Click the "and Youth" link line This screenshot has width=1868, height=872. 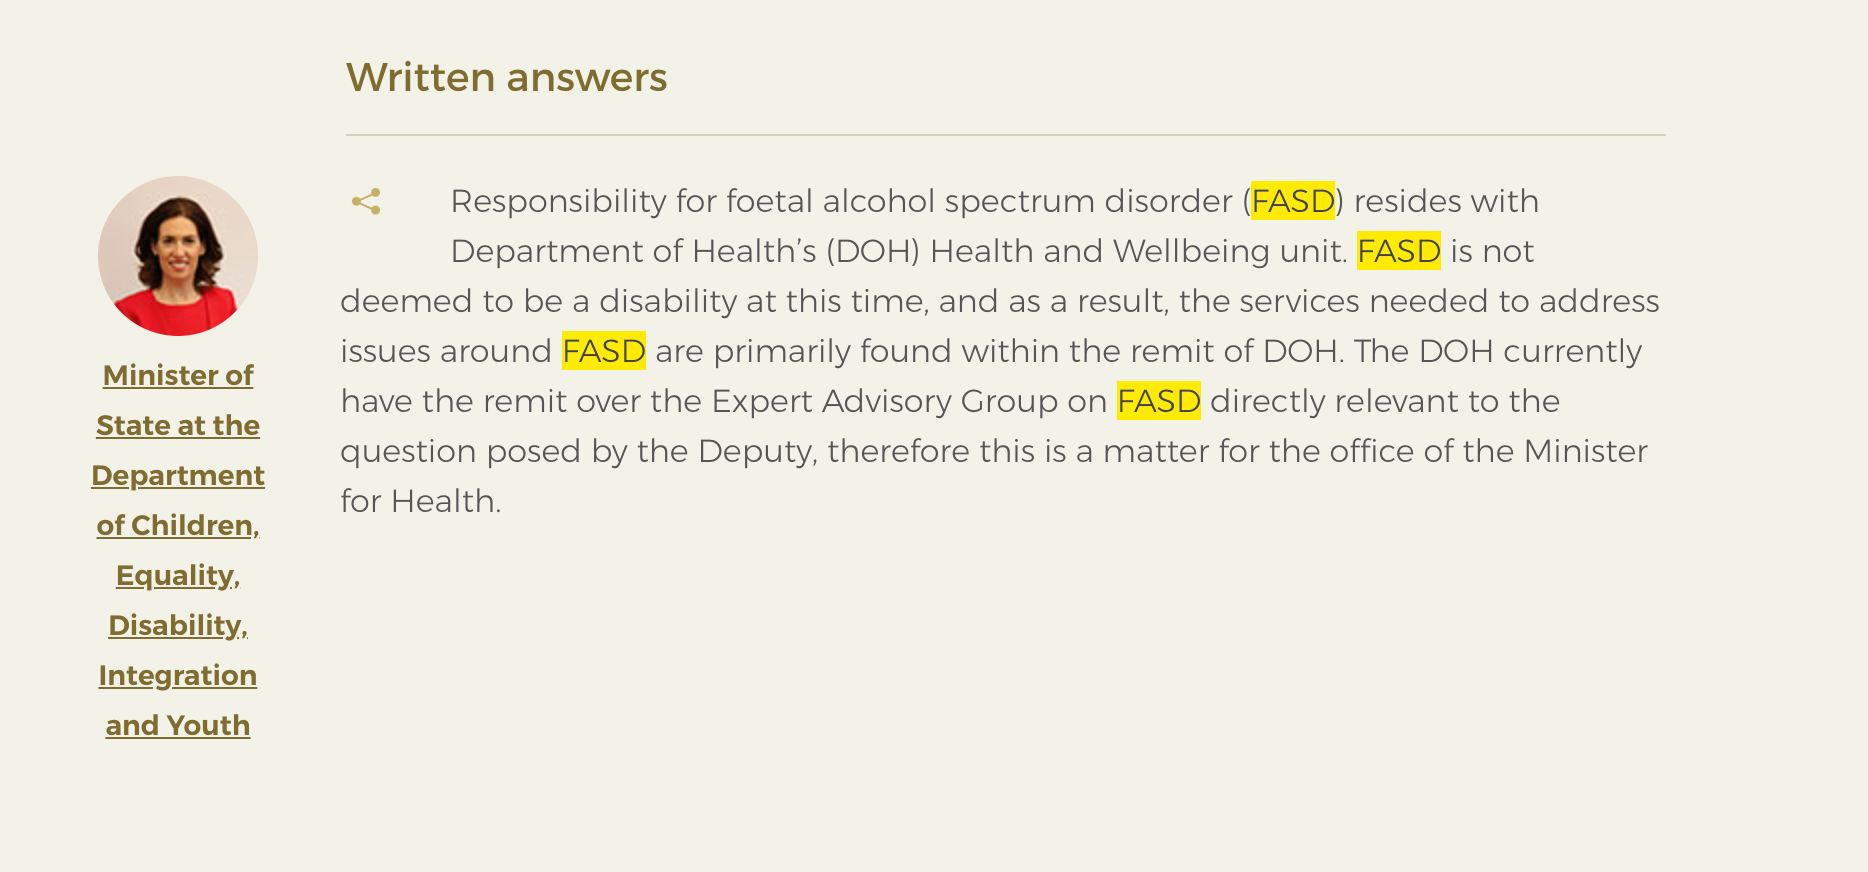pyautogui.click(x=178, y=725)
